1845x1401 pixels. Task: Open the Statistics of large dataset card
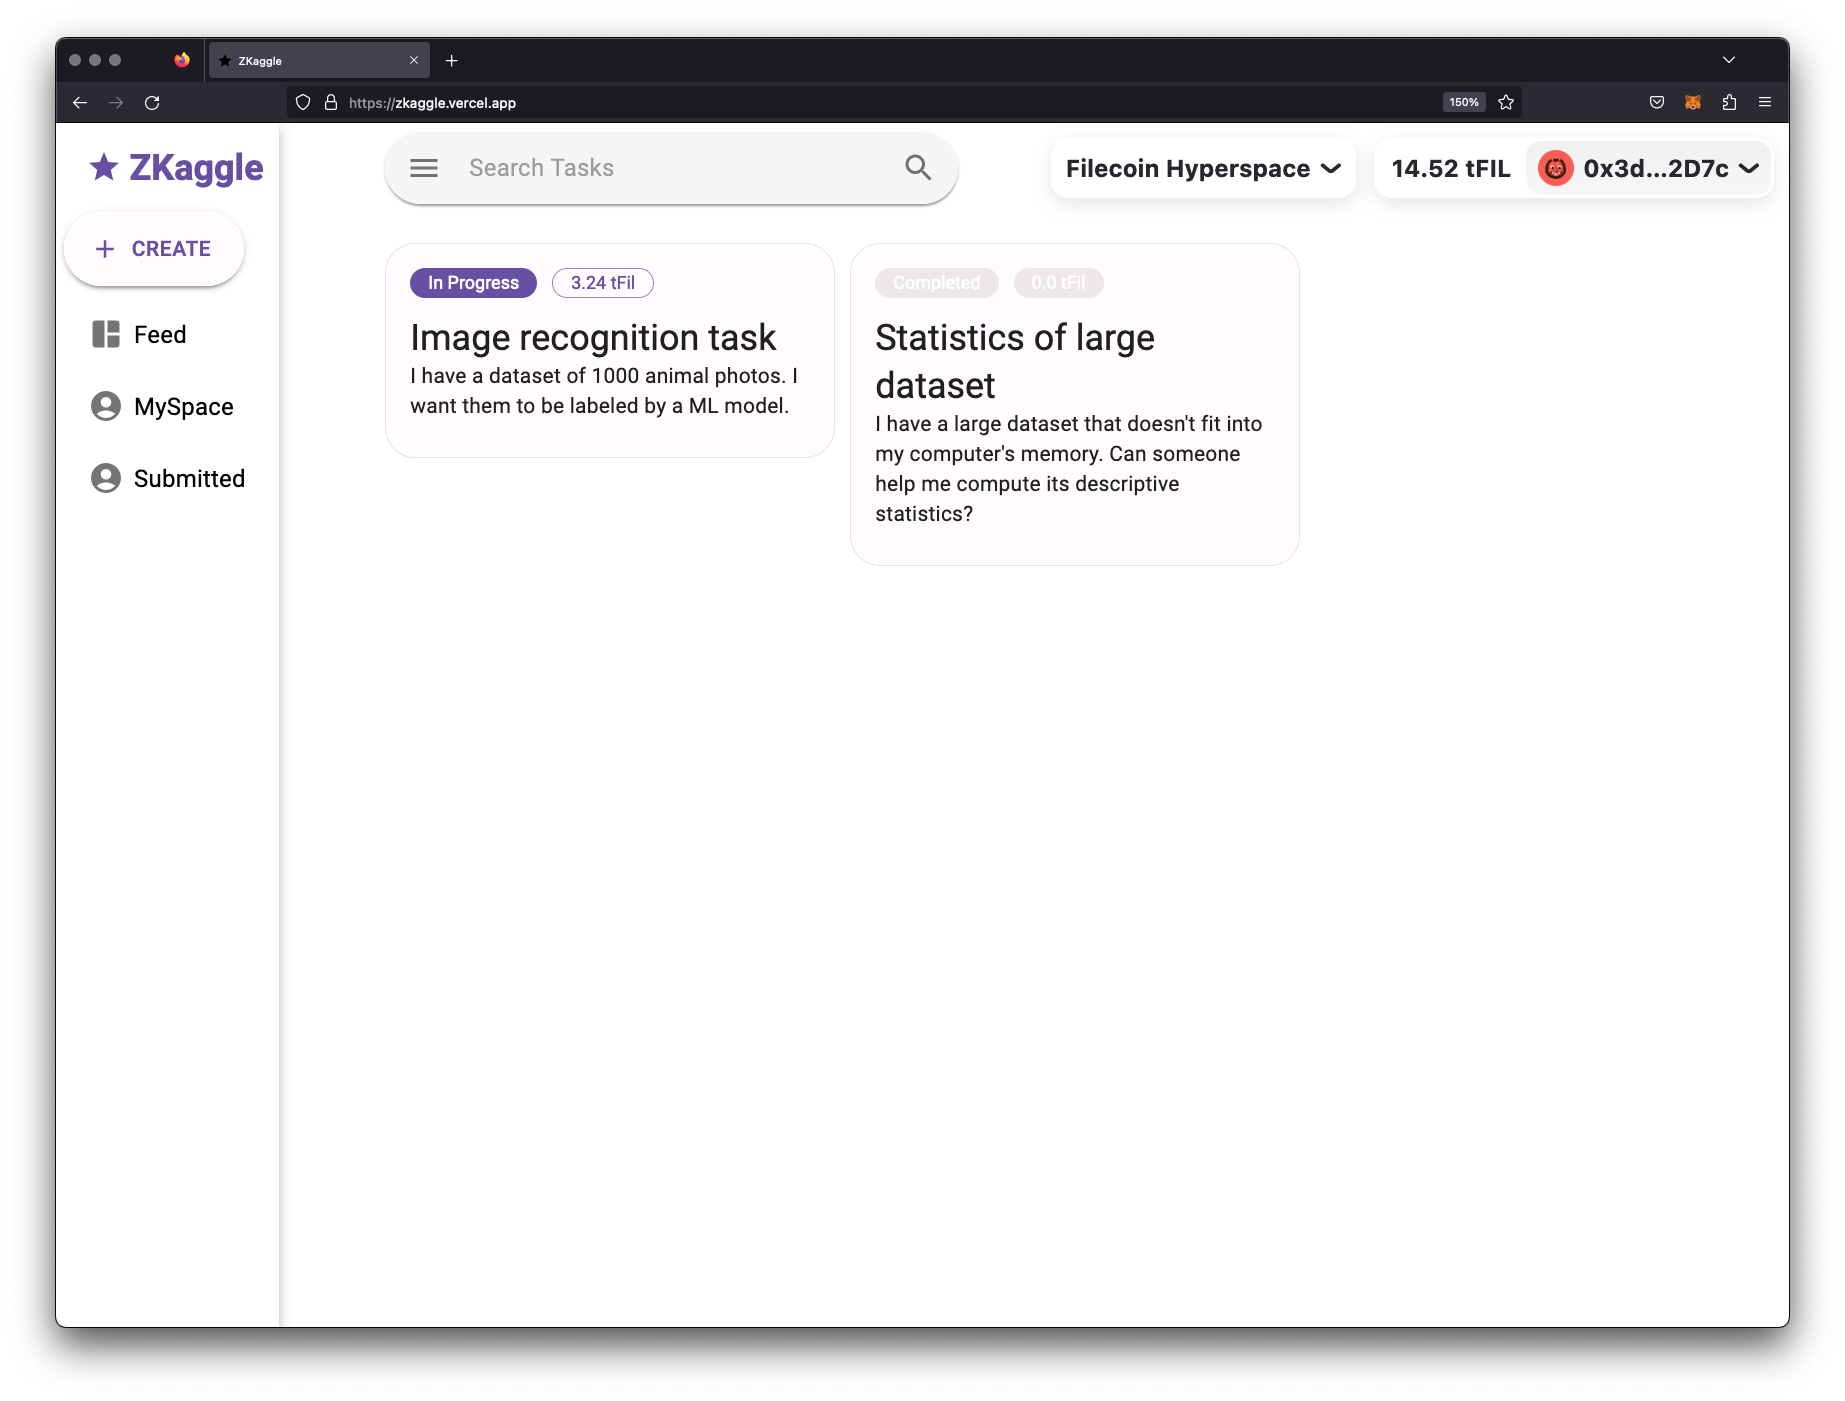tap(1075, 405)
